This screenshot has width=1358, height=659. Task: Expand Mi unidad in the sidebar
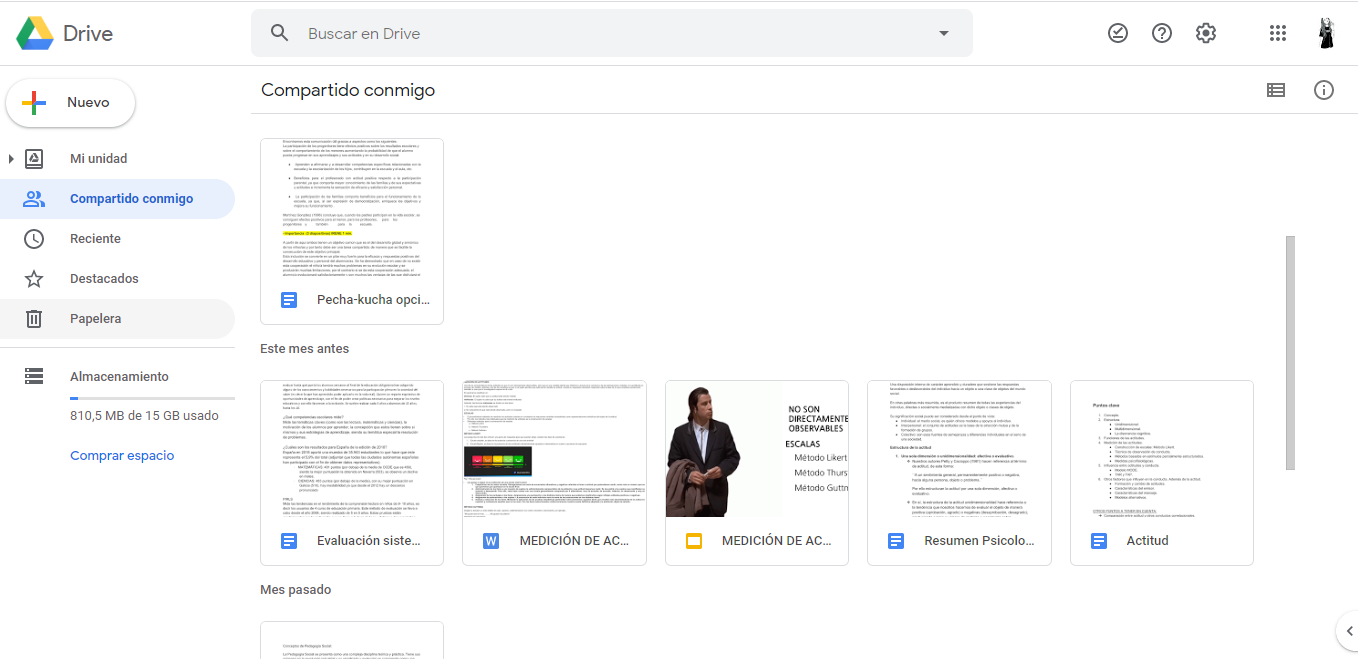pyautogui.click(x=11, y=158)
